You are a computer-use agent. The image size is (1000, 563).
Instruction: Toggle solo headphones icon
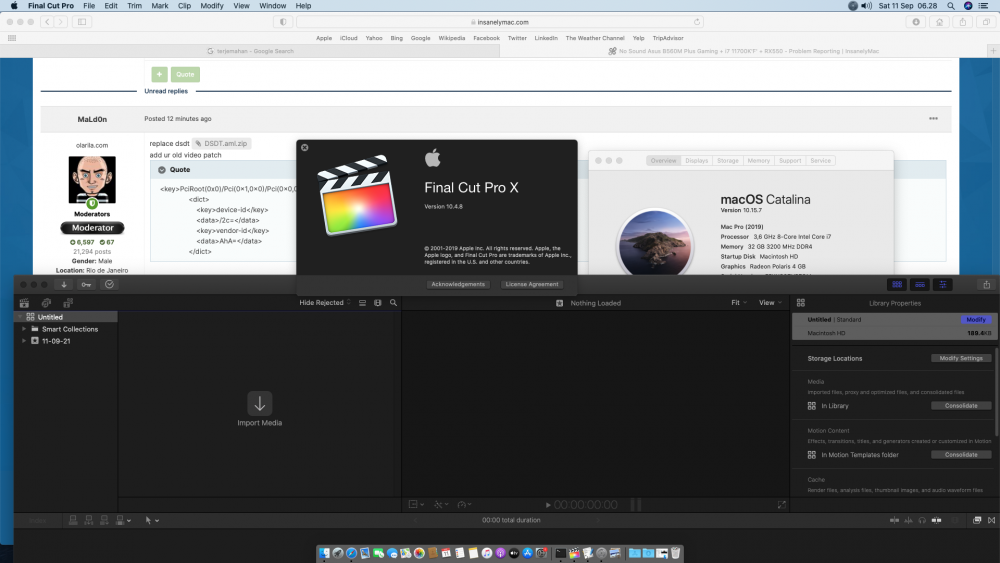(x=922, y=520)
